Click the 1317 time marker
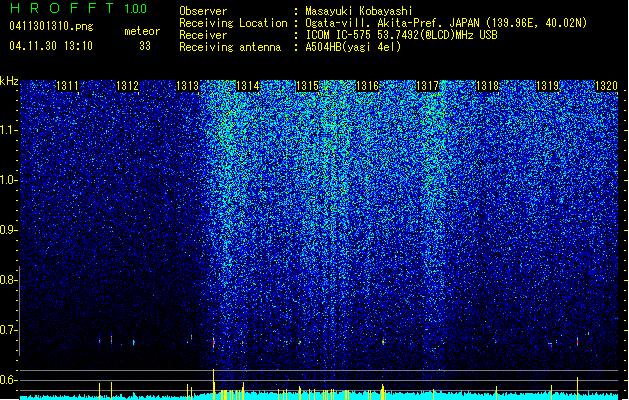Viewport: 629px width, 400px height. click(427, 86)
